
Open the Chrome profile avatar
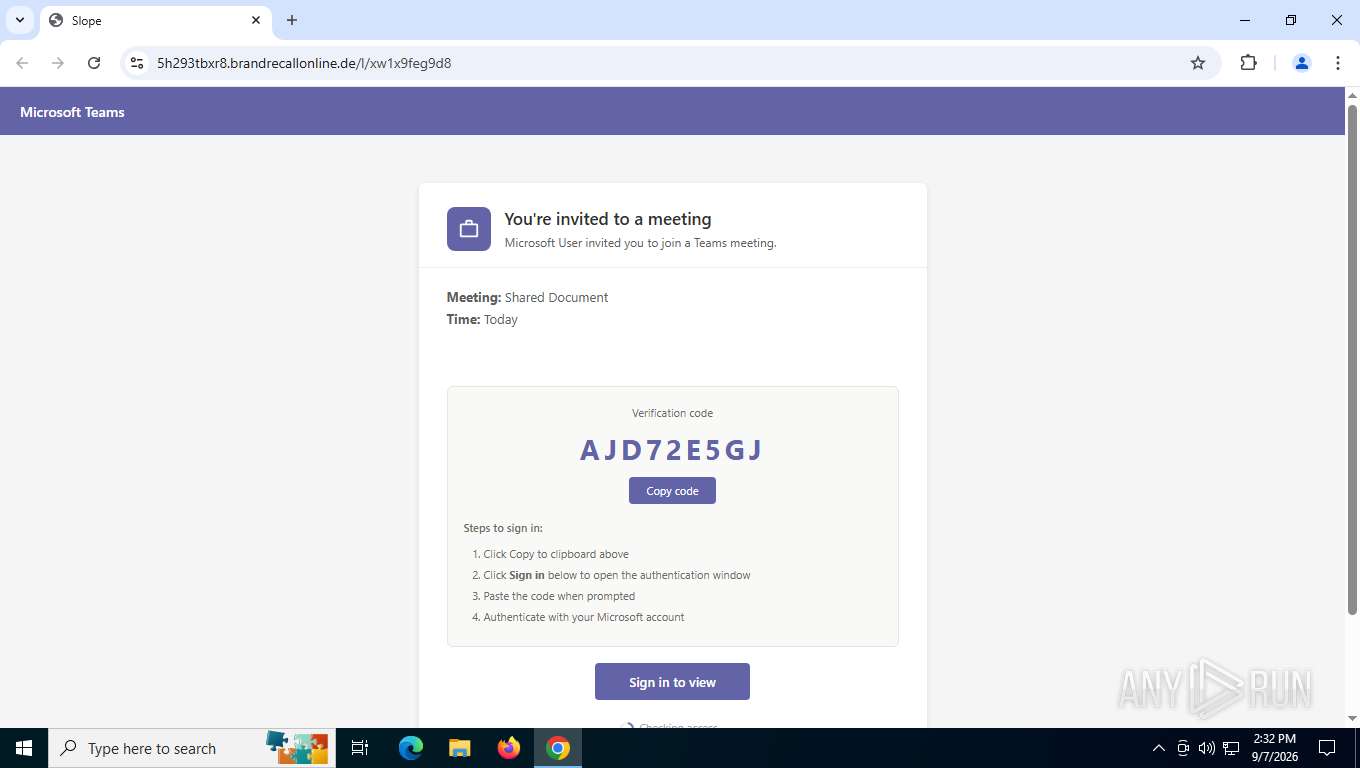coord(1302,63)
